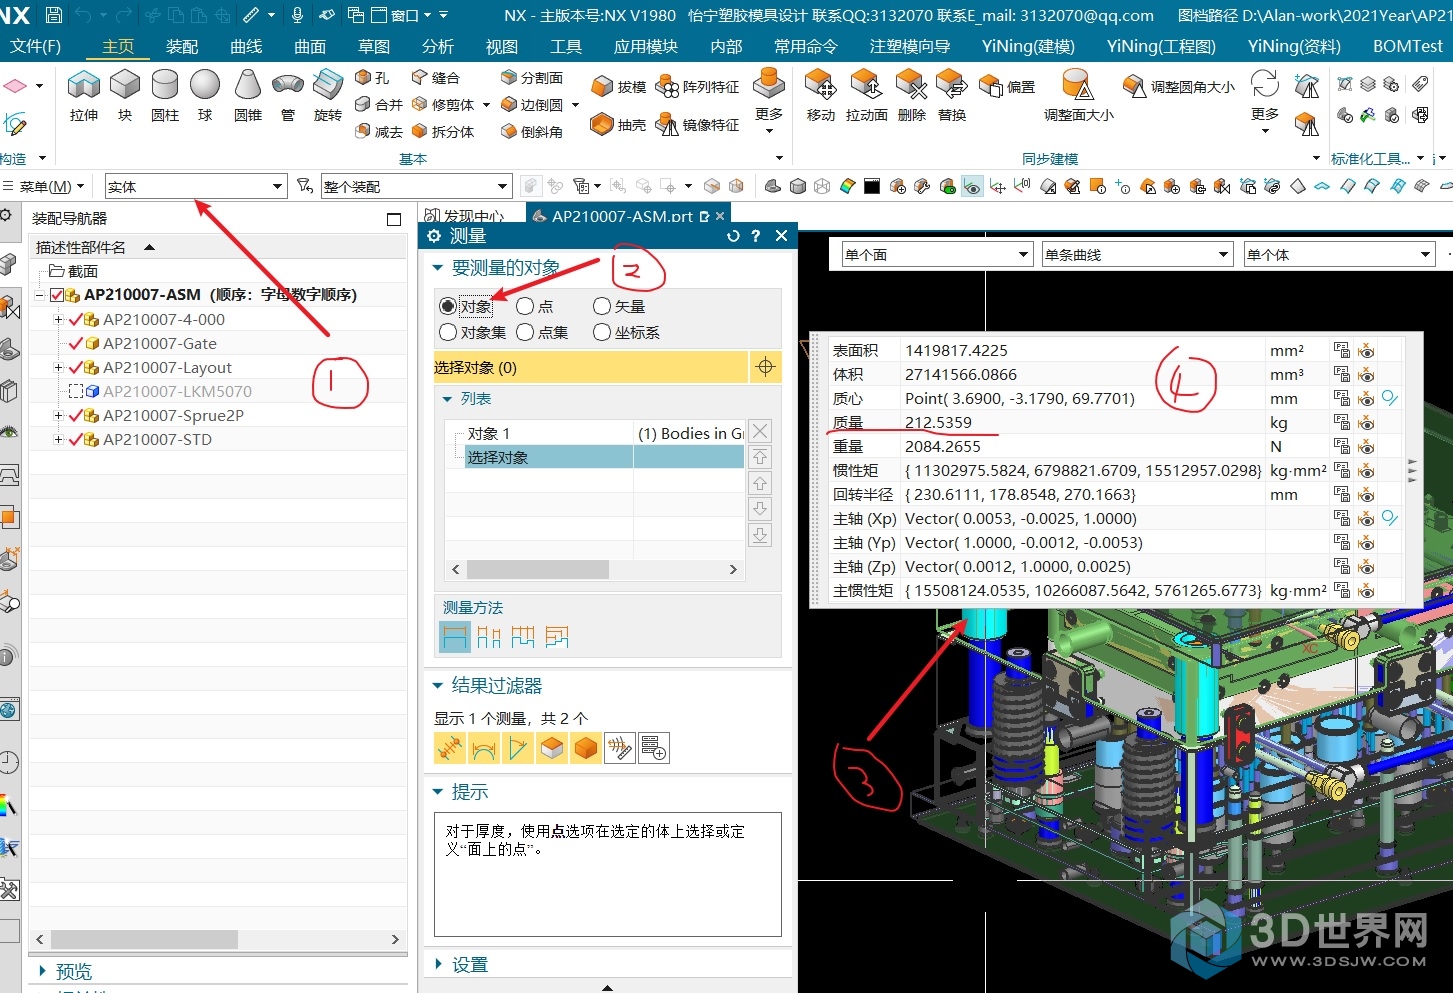Switch to the 曲线 ribbon tab
Screen dimensions: 1453x993
[x=246, y=46]
